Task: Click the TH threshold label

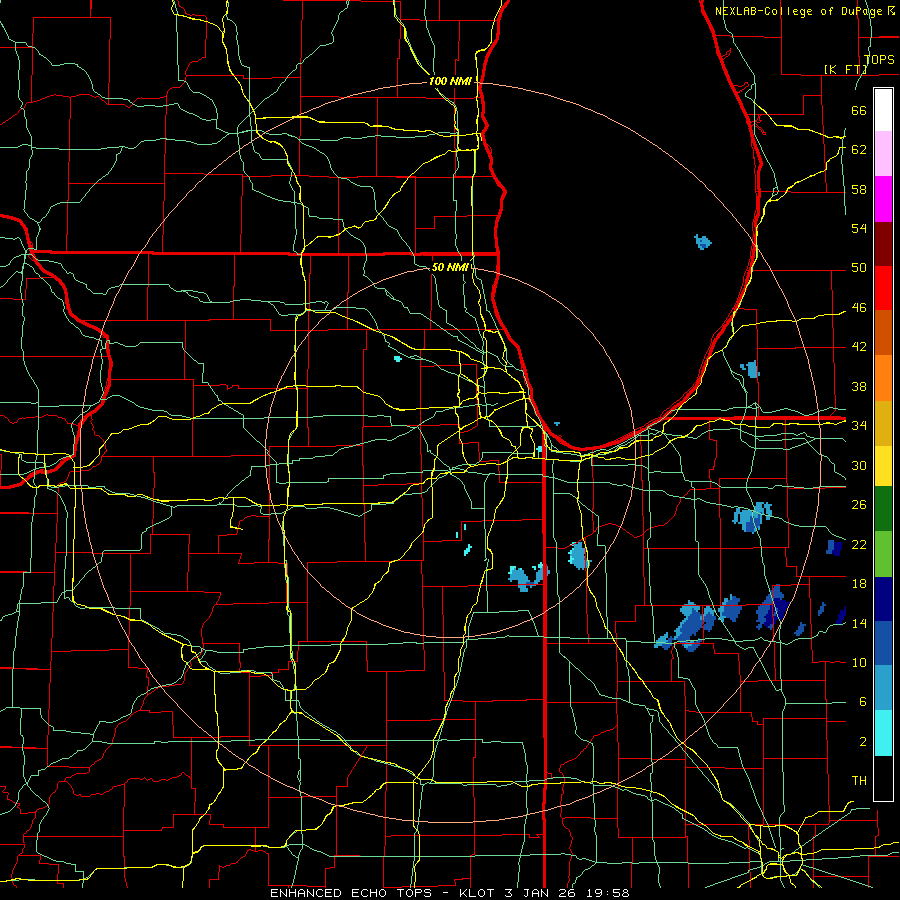Action: pos(859,781)
